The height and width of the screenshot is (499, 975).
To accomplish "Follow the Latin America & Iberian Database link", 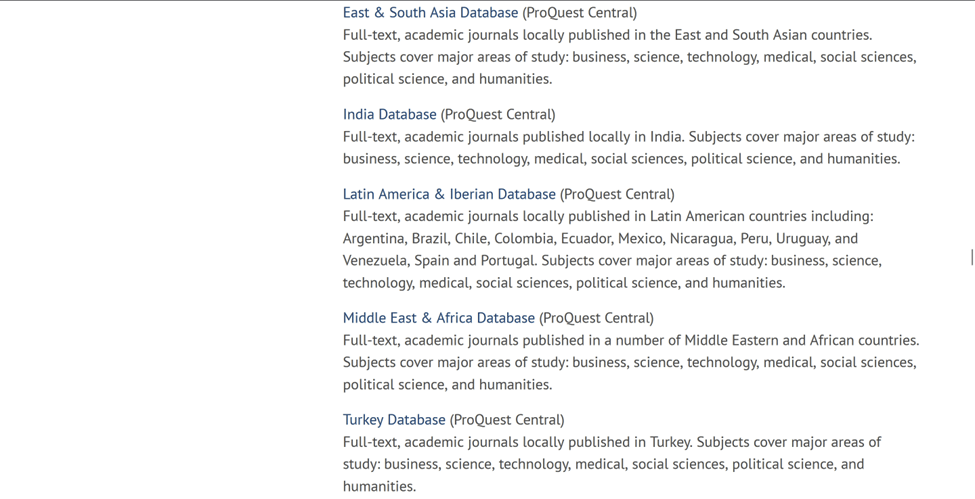I will [x=449, y=195].
